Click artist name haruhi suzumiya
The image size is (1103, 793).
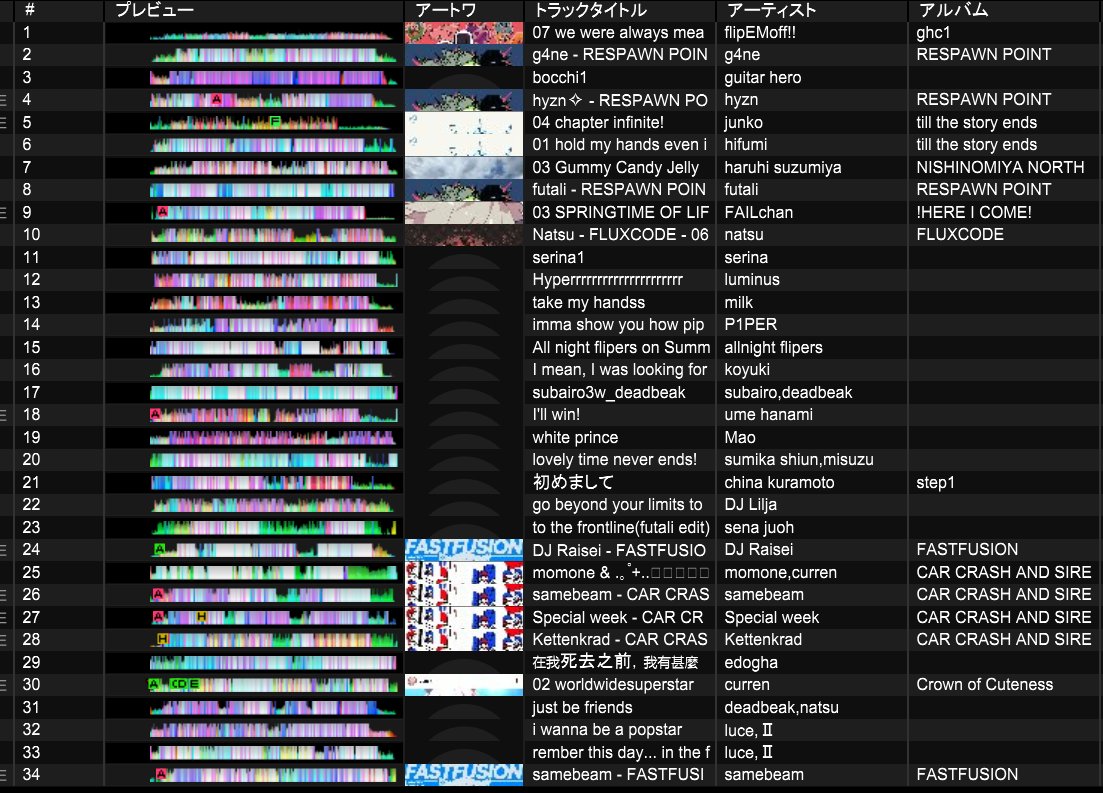(783, 167)
